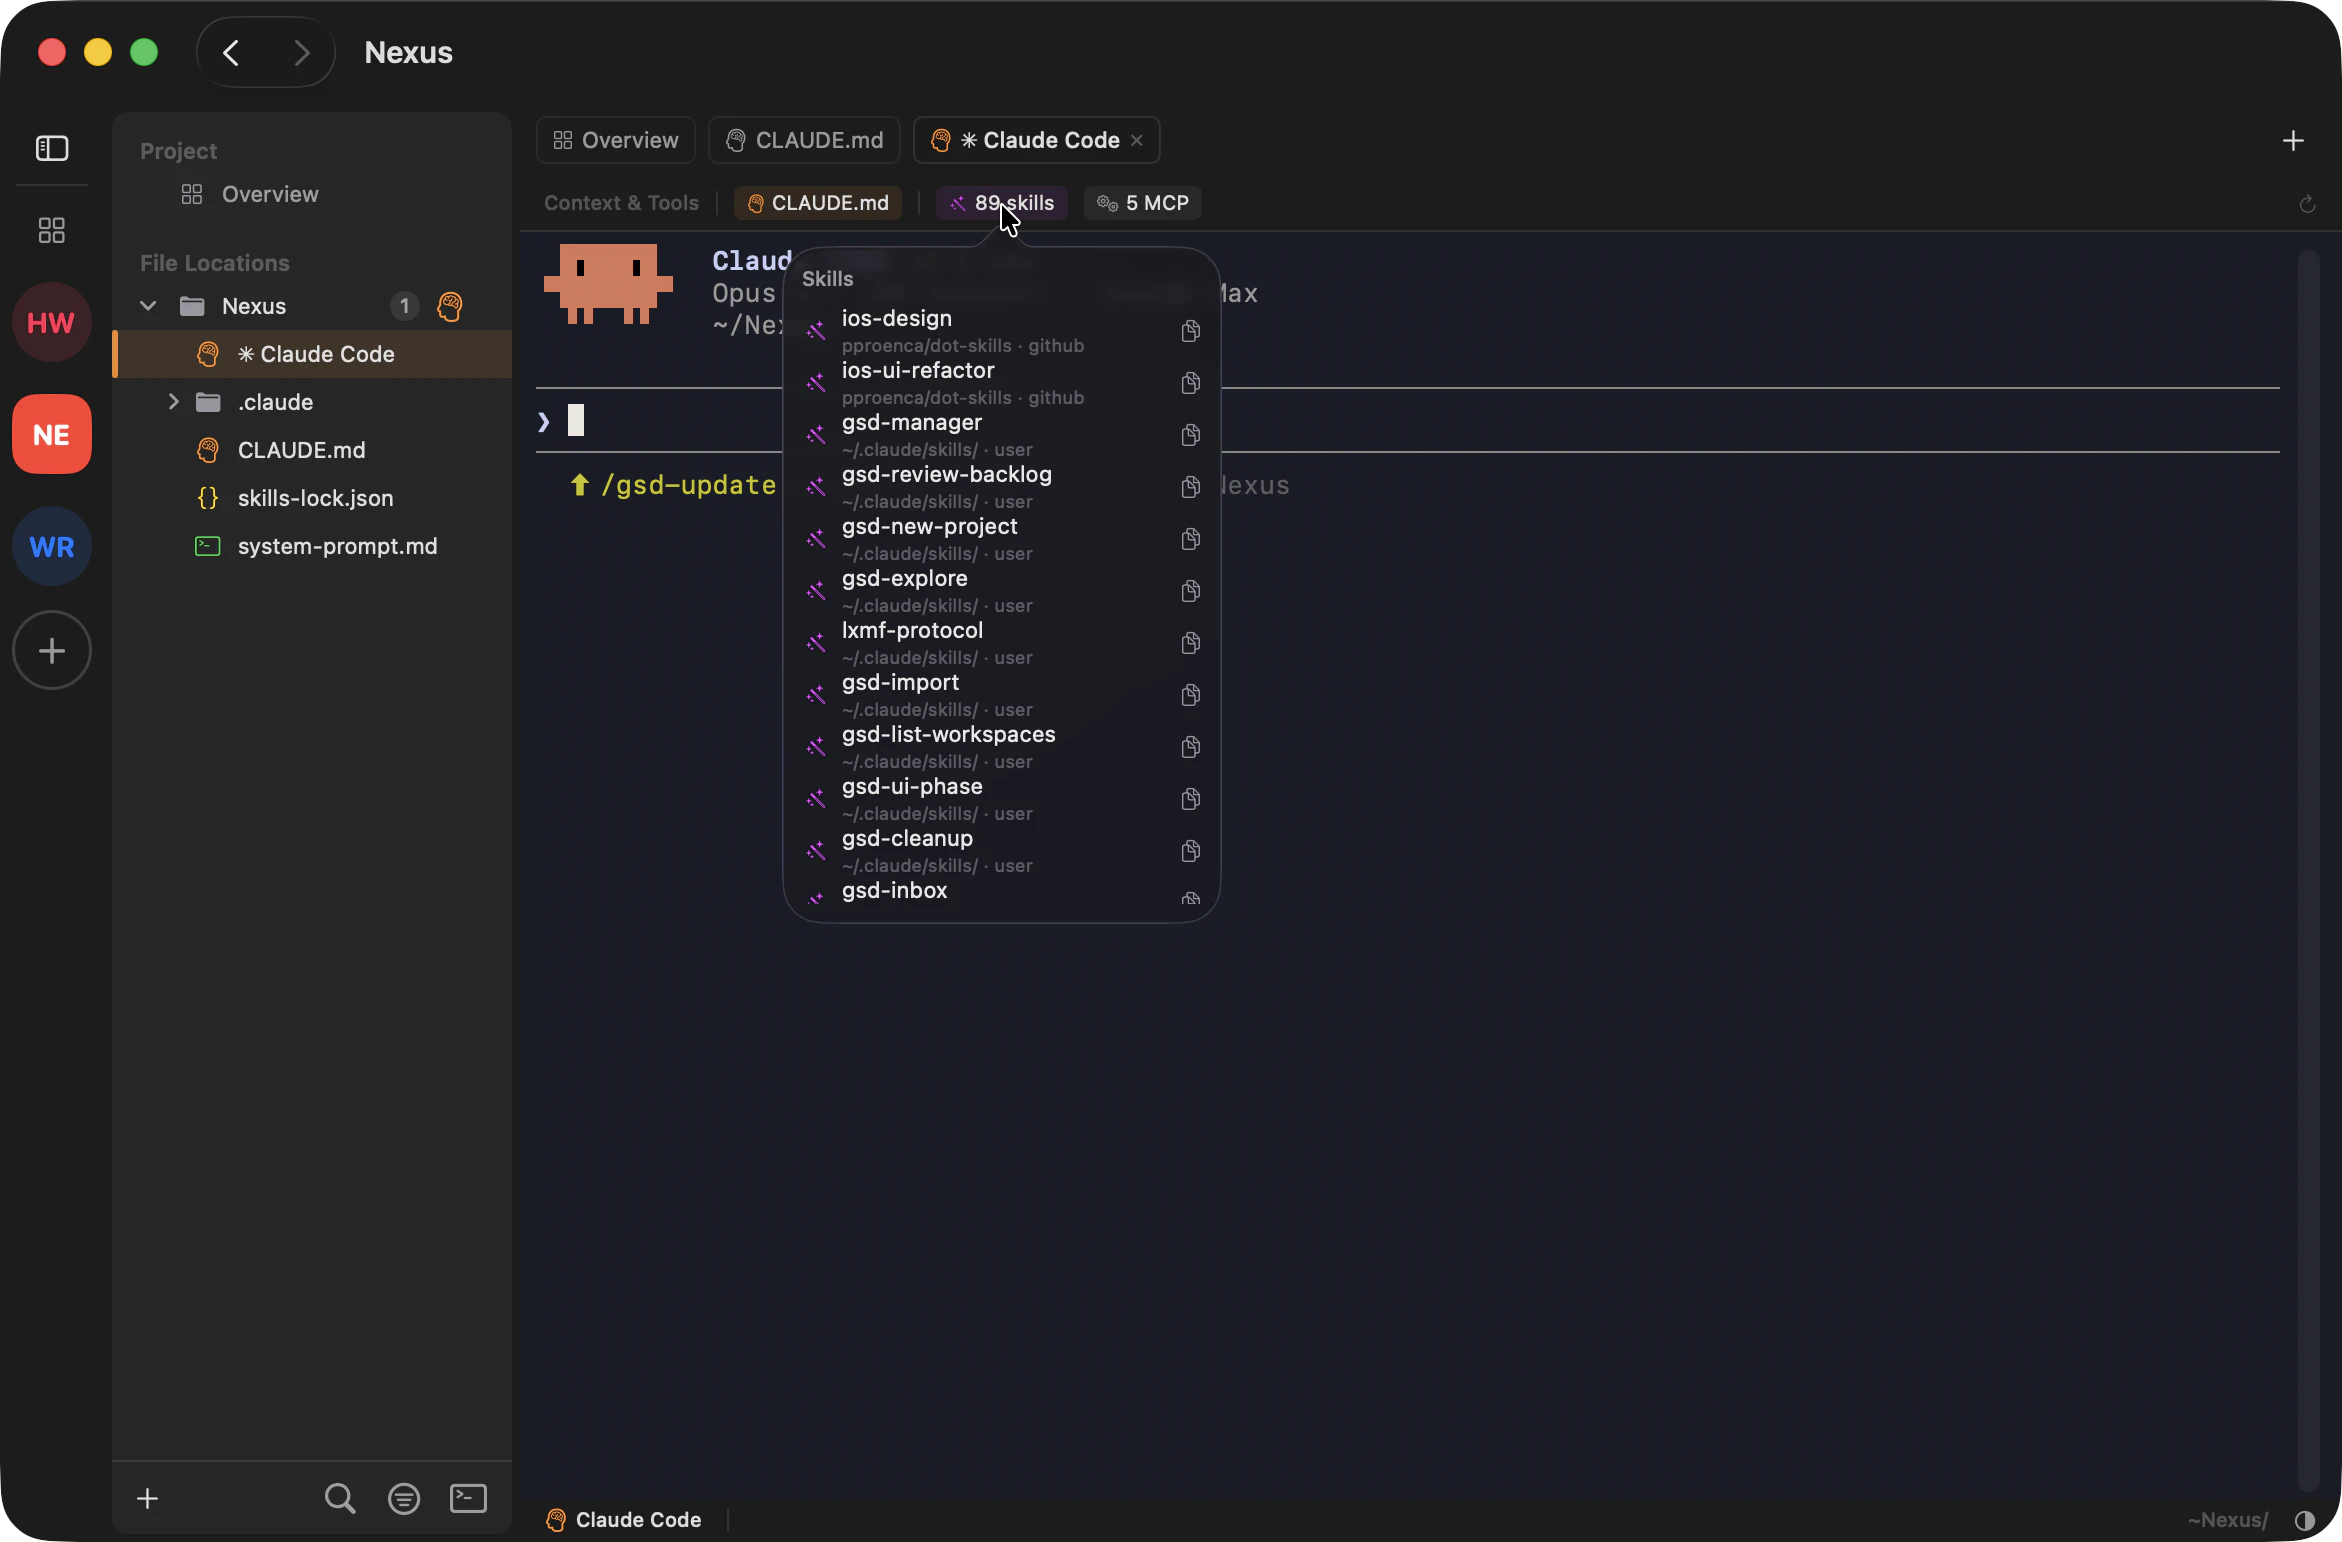This screenshot has width=2342, height=1542.
Task: Open search in the file sidebar
Action: click(340, 1497)
